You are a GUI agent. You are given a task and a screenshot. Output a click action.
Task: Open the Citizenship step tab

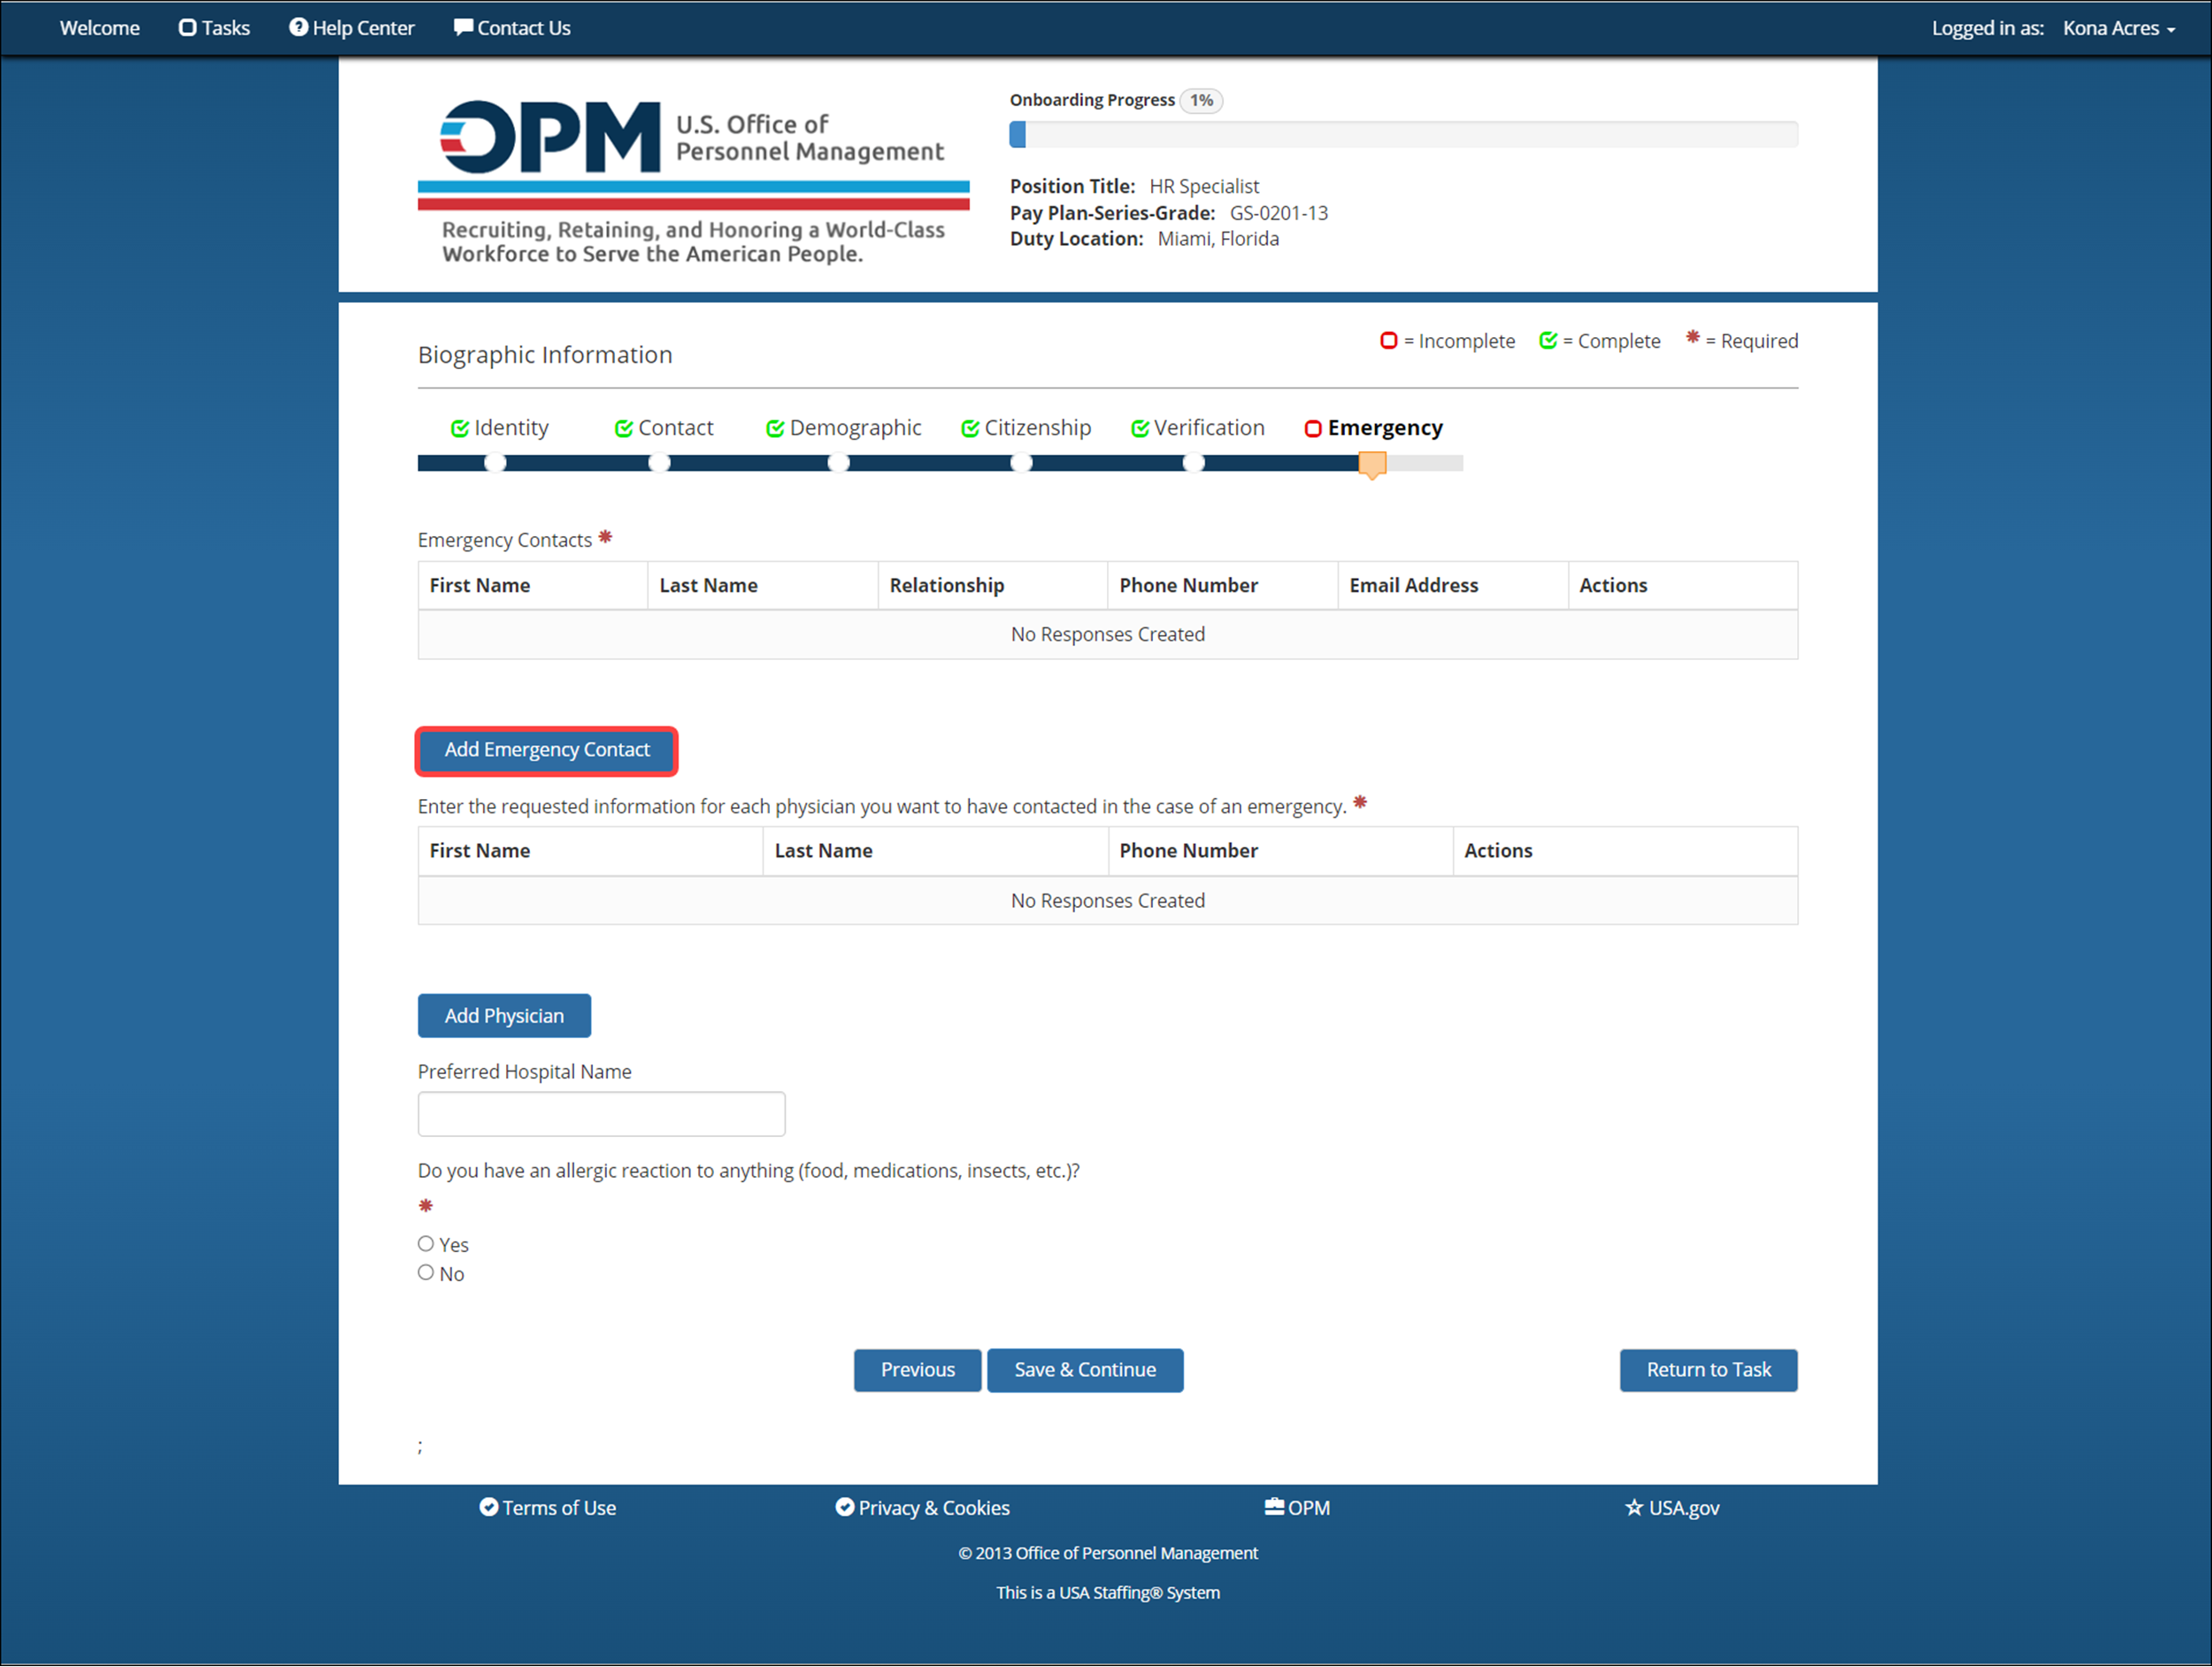click(1026, 428)
